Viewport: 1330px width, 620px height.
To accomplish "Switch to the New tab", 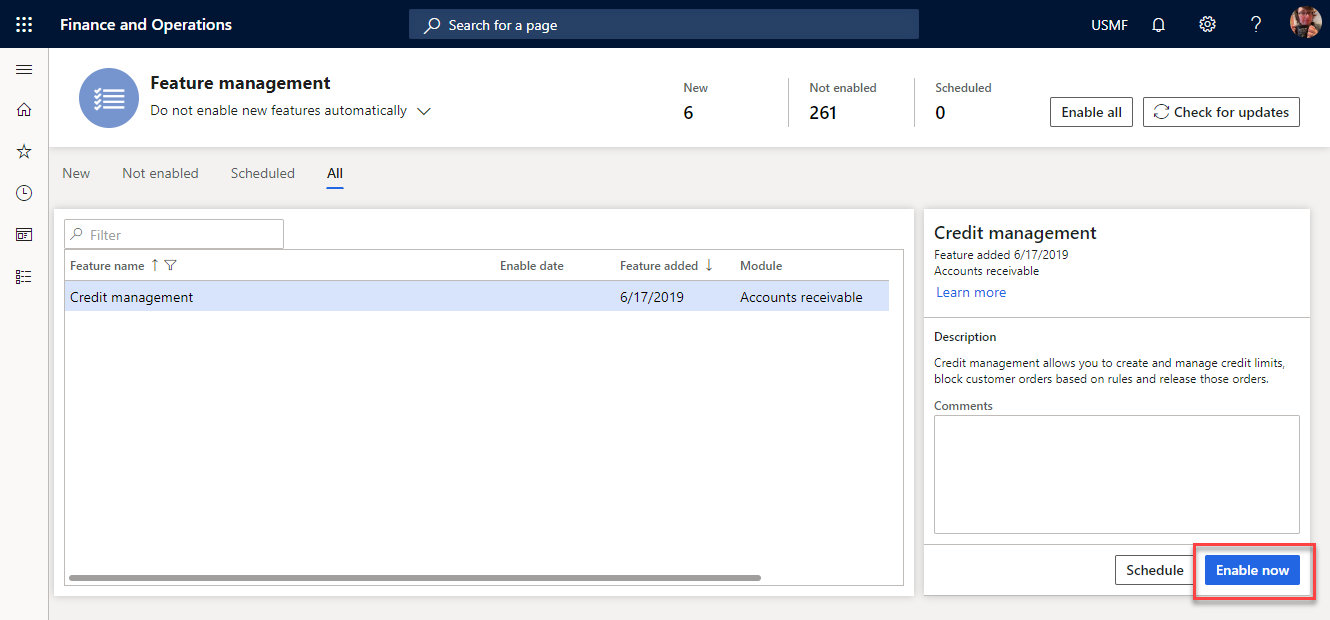I will (76, 173).
